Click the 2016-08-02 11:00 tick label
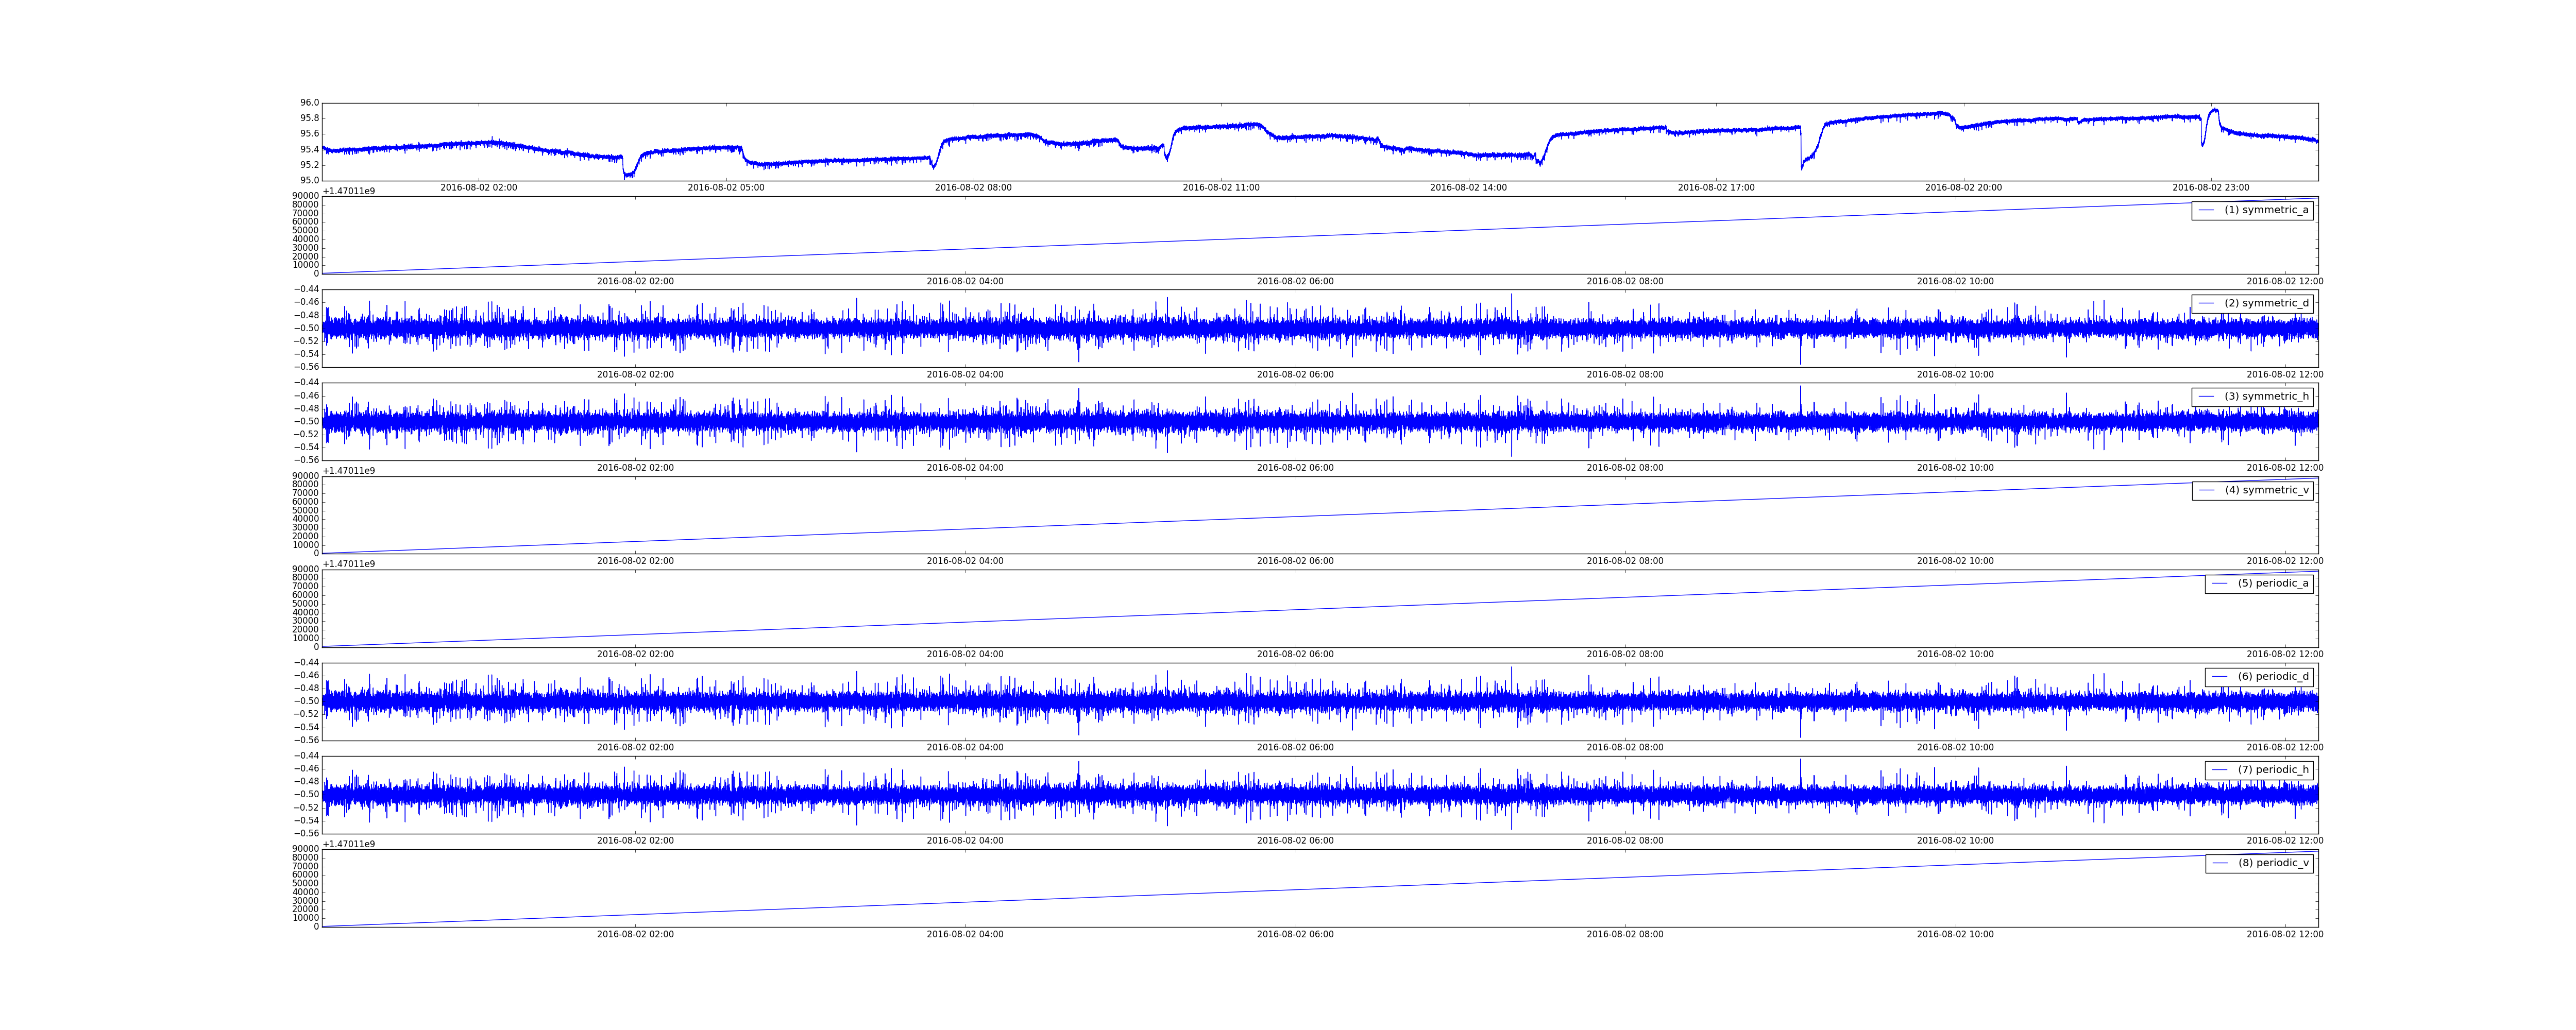 point(1221,188)
